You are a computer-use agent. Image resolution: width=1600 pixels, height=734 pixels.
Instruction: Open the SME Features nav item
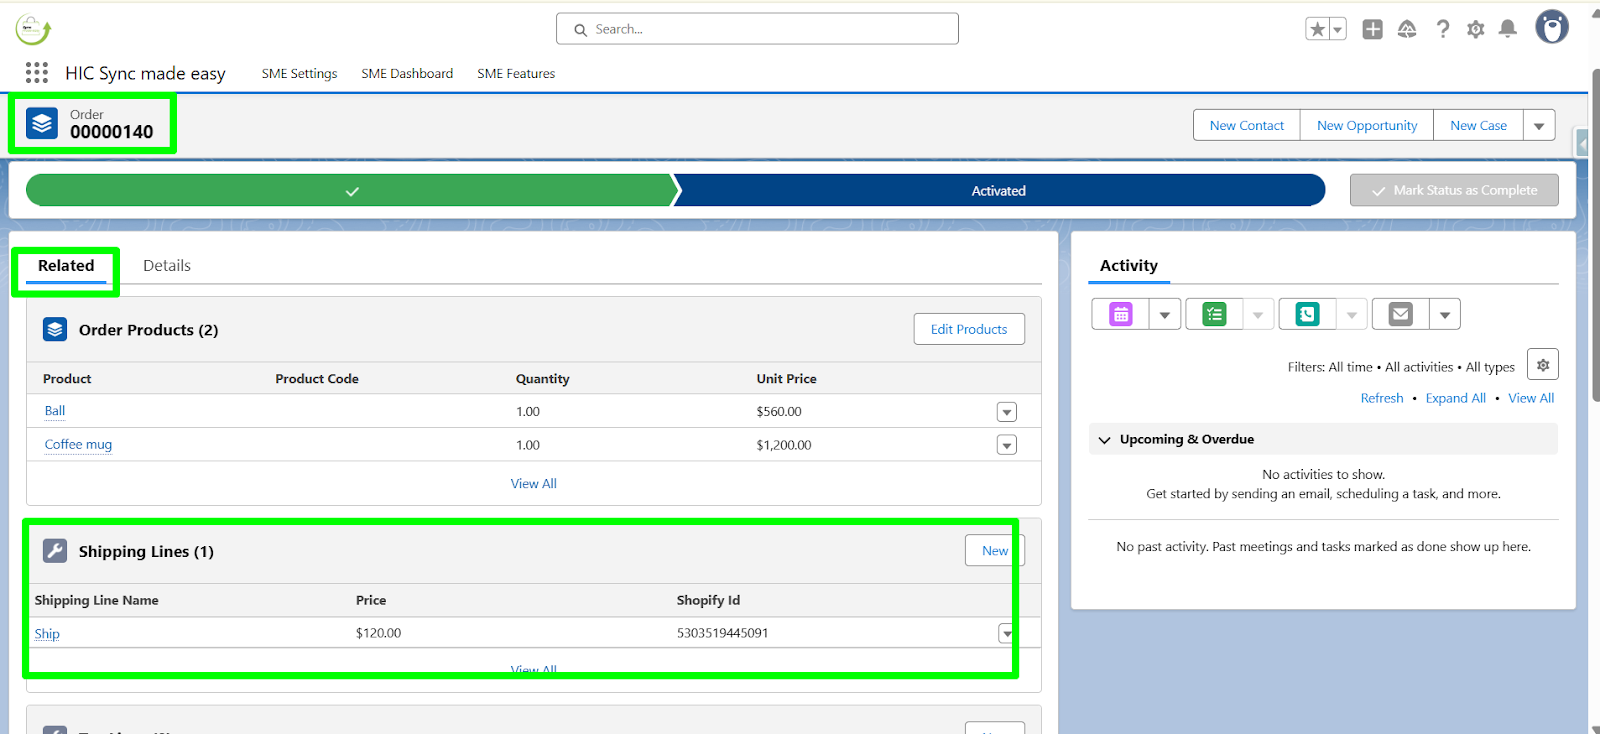pyautogui.click(x=516, y=74)
